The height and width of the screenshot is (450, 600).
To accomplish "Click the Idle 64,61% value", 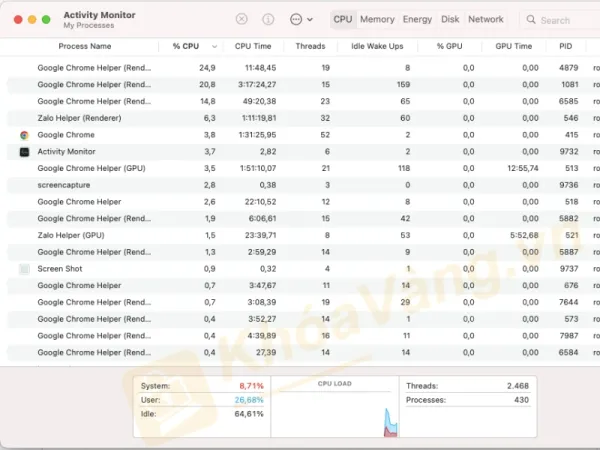I will 249,414.
